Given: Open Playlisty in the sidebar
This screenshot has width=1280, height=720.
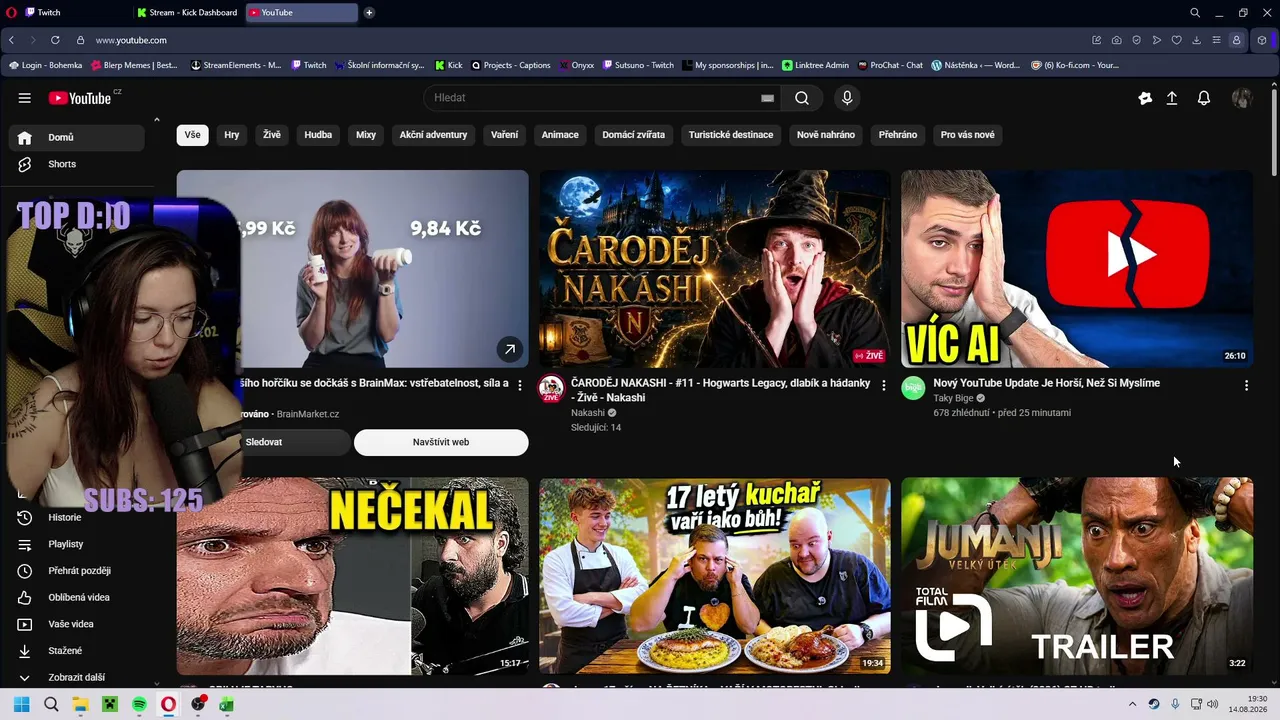Looking at the screenshot, I should 77,544.
